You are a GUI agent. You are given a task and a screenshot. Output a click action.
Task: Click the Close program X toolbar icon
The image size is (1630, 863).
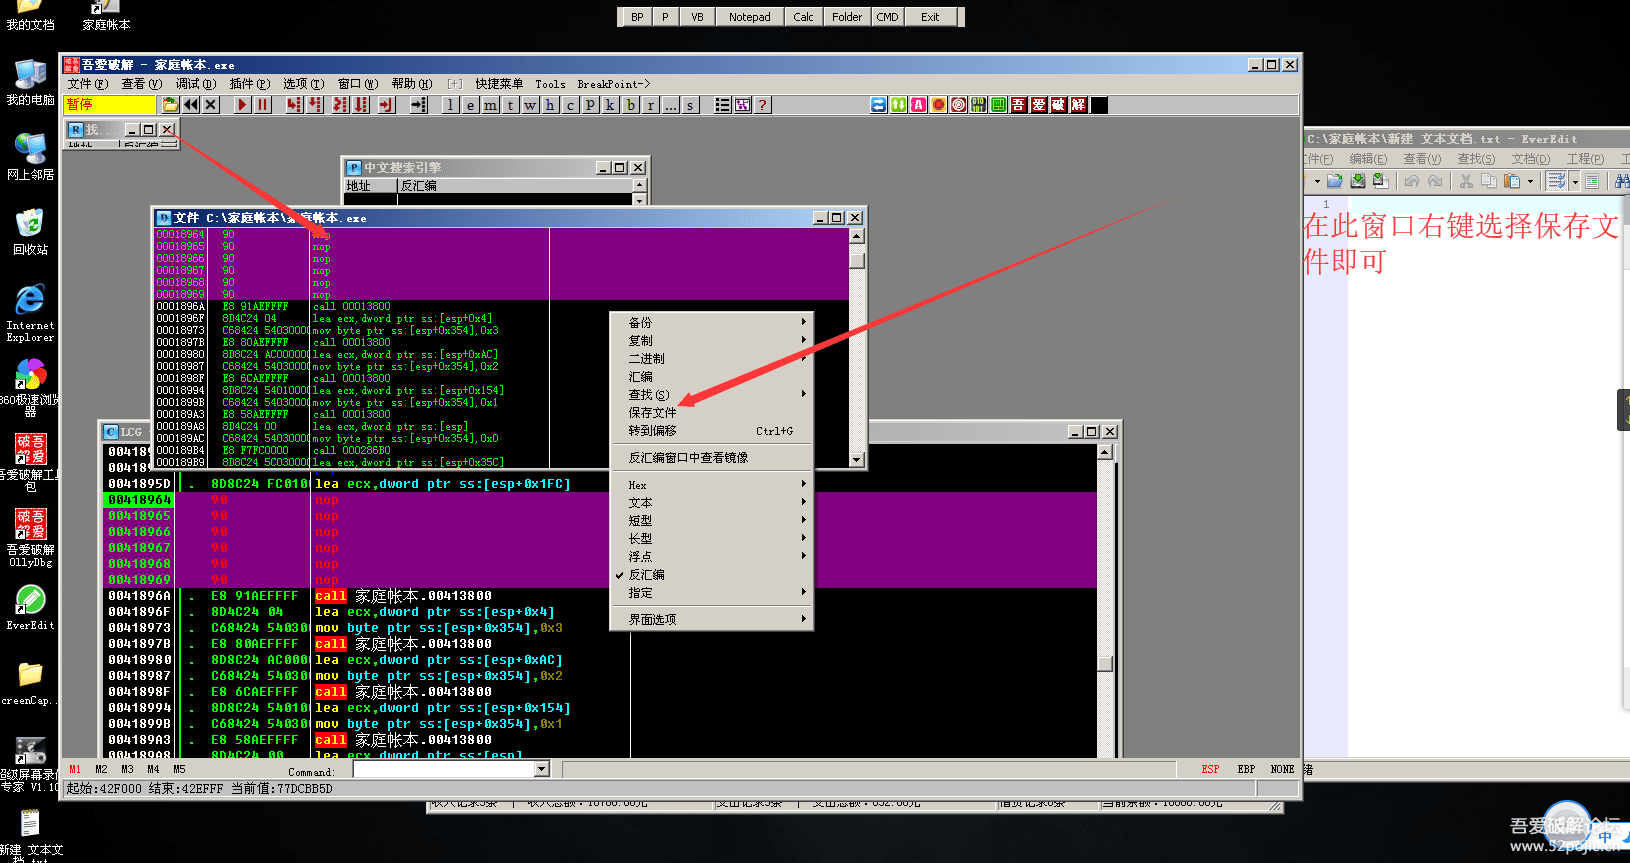pyautogui.click(x=211, y=105)
